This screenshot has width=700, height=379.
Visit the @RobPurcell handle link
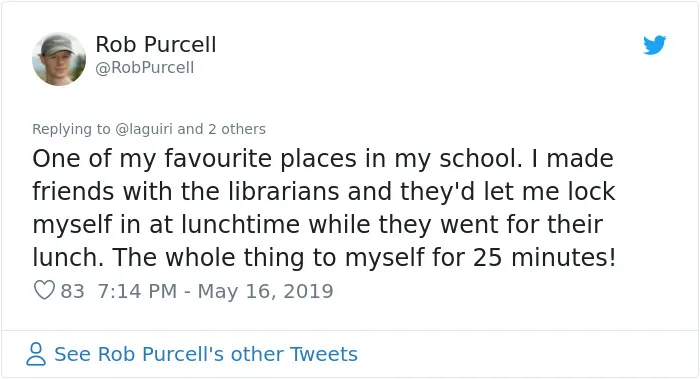tap(145, 67)
